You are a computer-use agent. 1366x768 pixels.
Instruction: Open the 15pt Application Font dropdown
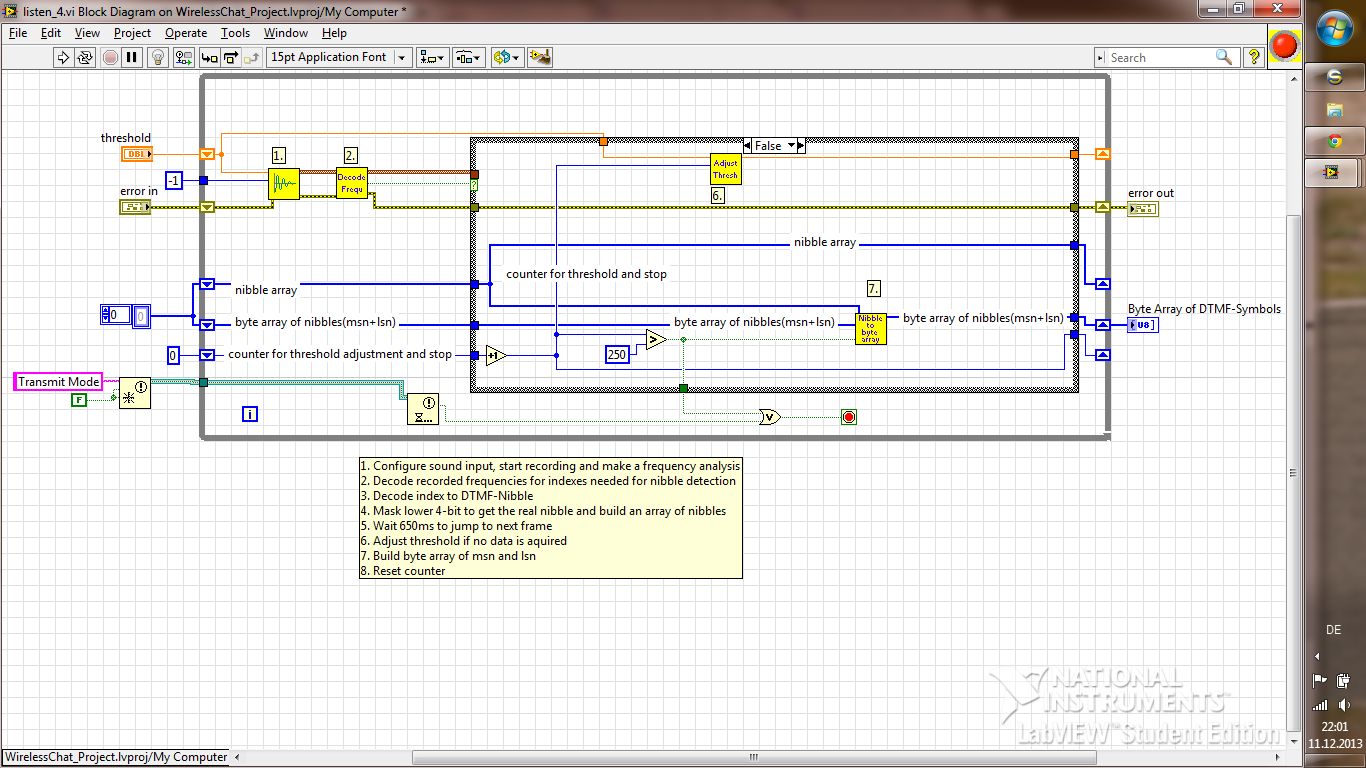coord(339,57)
